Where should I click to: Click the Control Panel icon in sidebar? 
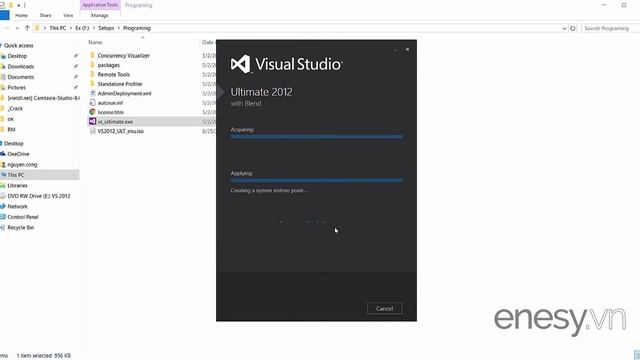3,217
